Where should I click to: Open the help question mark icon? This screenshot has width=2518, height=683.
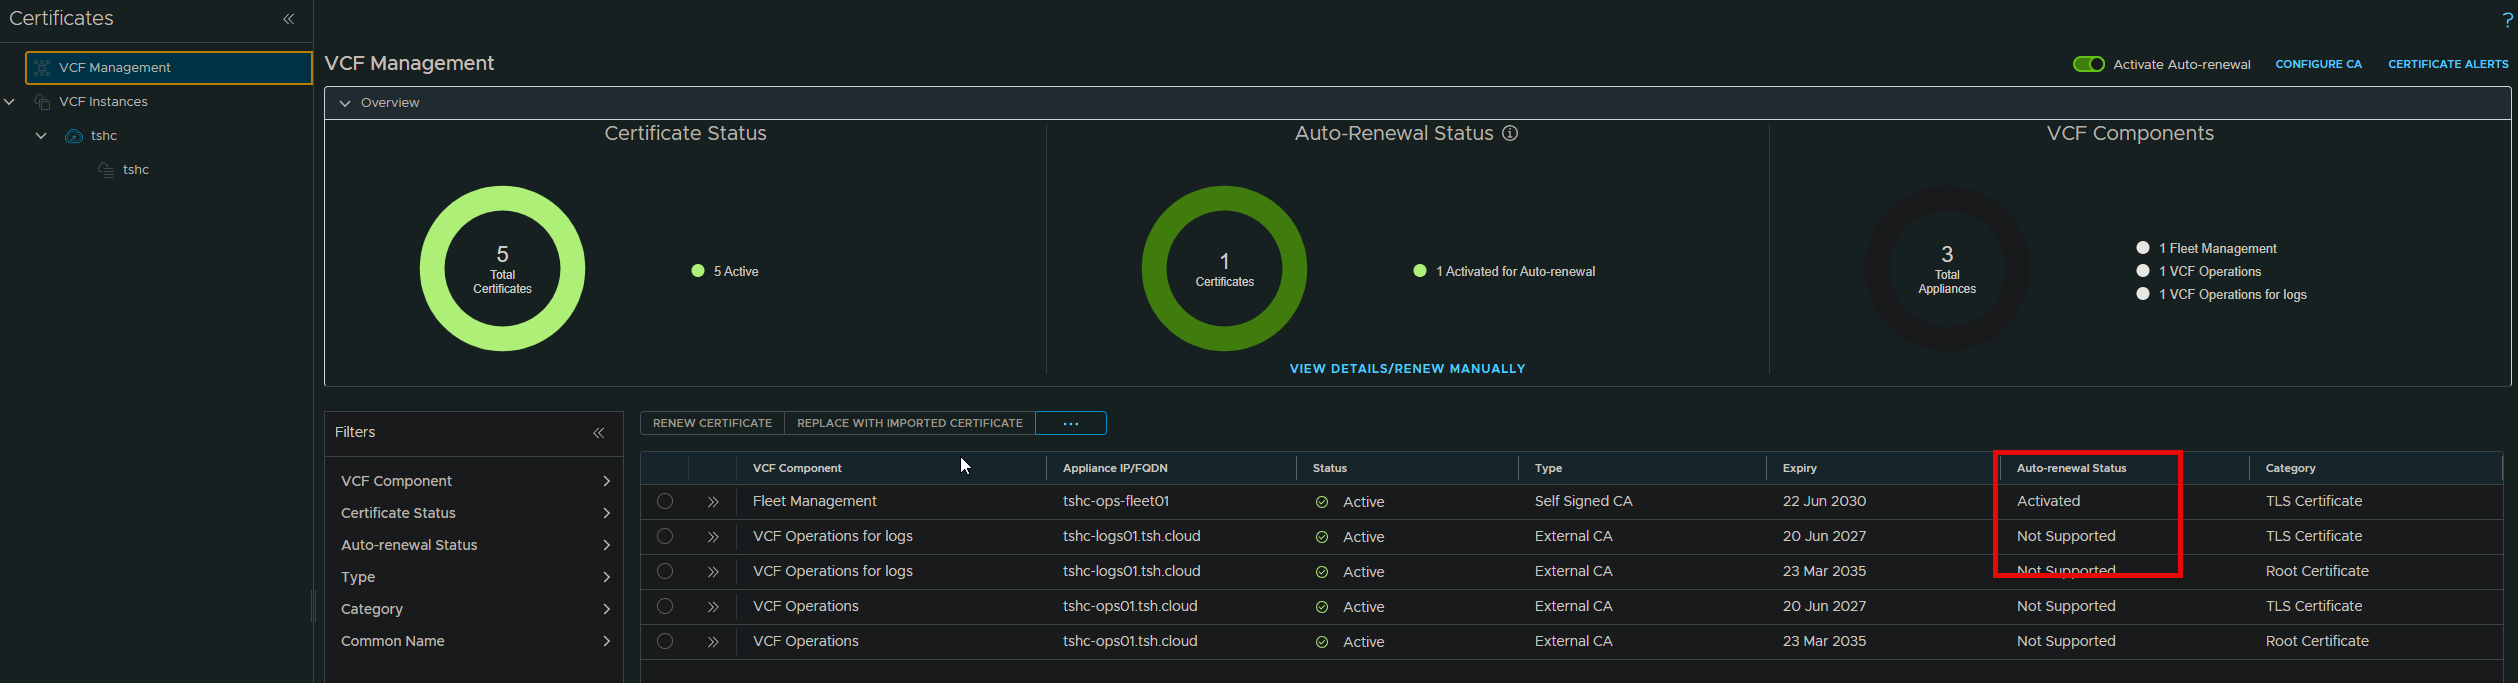point(2507,19)
